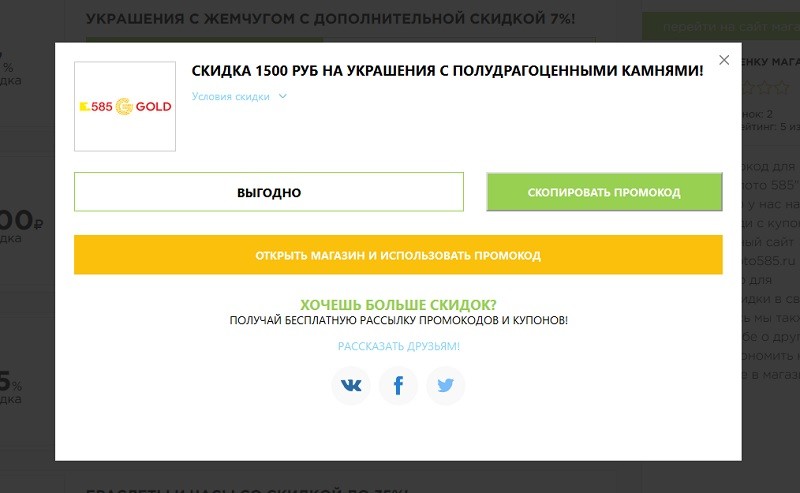Open the Хочешь больше скидок? link
The width and height of the screenshot is (800, 493).
[398, 304]
